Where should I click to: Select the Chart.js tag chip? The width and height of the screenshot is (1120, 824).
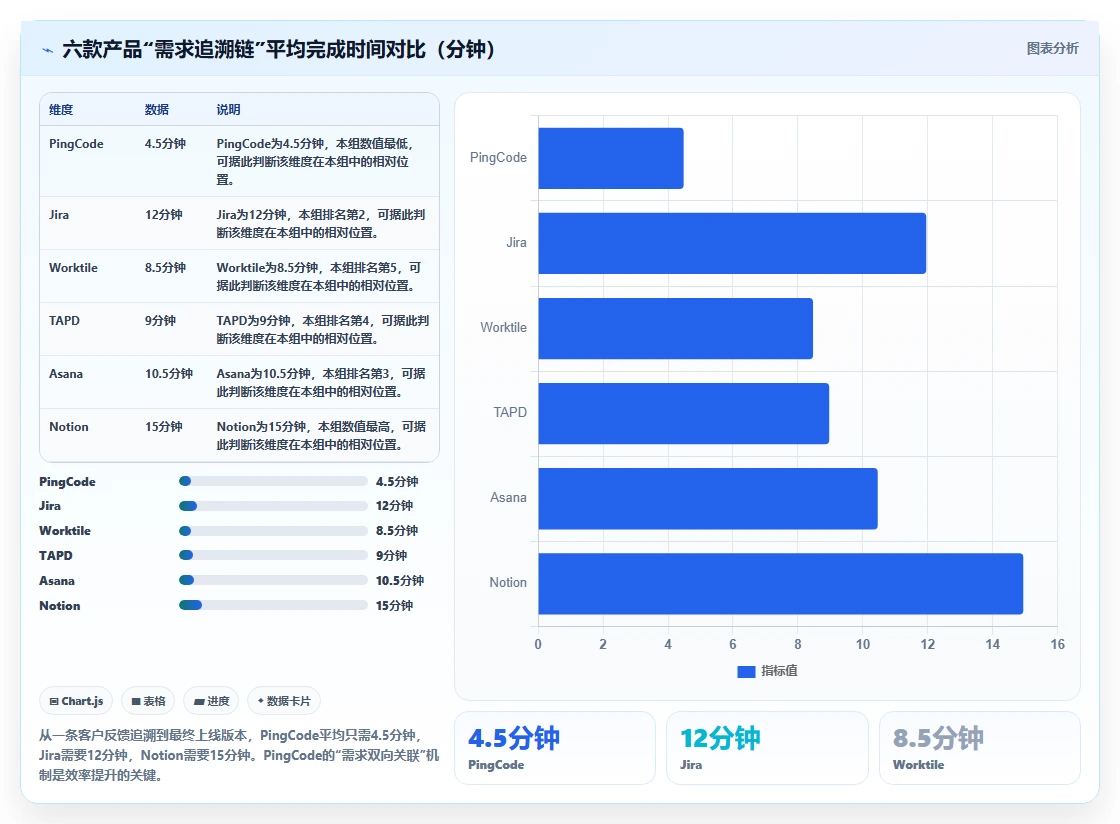tap(76, 701)
